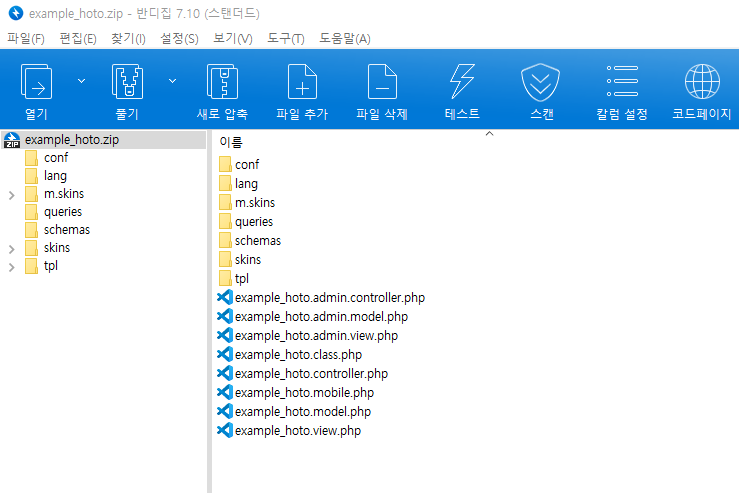The image size is (739, 493).
Task: Click the 칼럼 설정 list icon
Action: pos(623,81)
